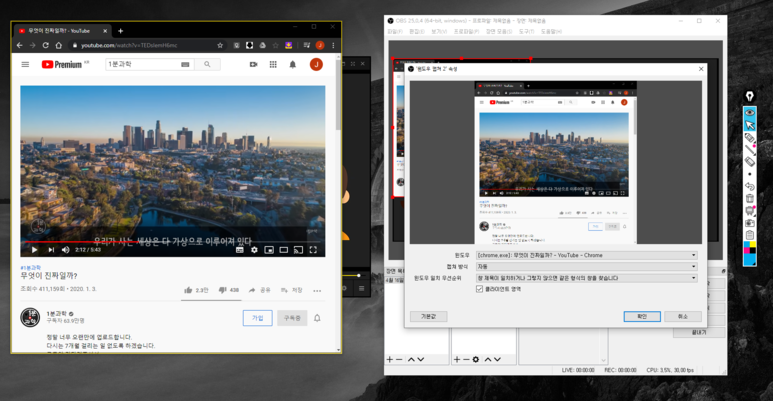Open the Chrome three-dot menu
Screen dimensions: 773x401
click(333, 45)
